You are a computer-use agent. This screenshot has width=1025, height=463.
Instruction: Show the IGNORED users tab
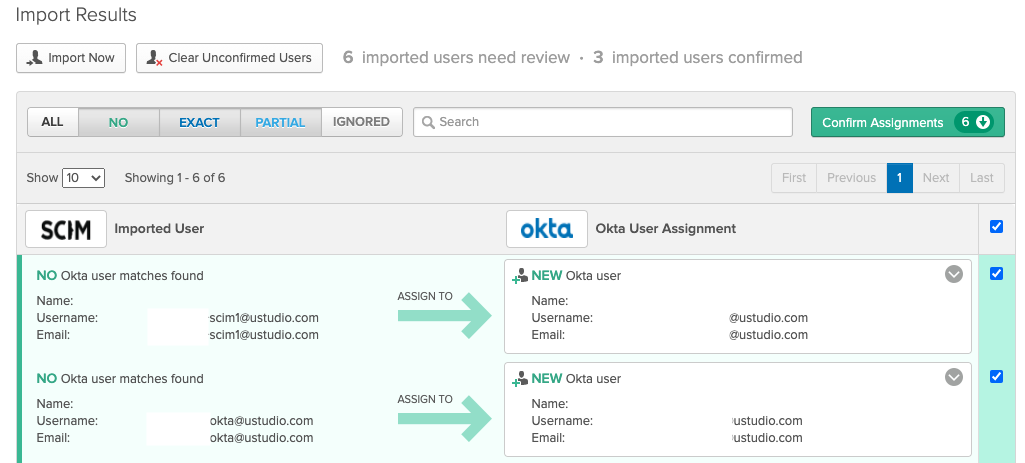[361, 122]
